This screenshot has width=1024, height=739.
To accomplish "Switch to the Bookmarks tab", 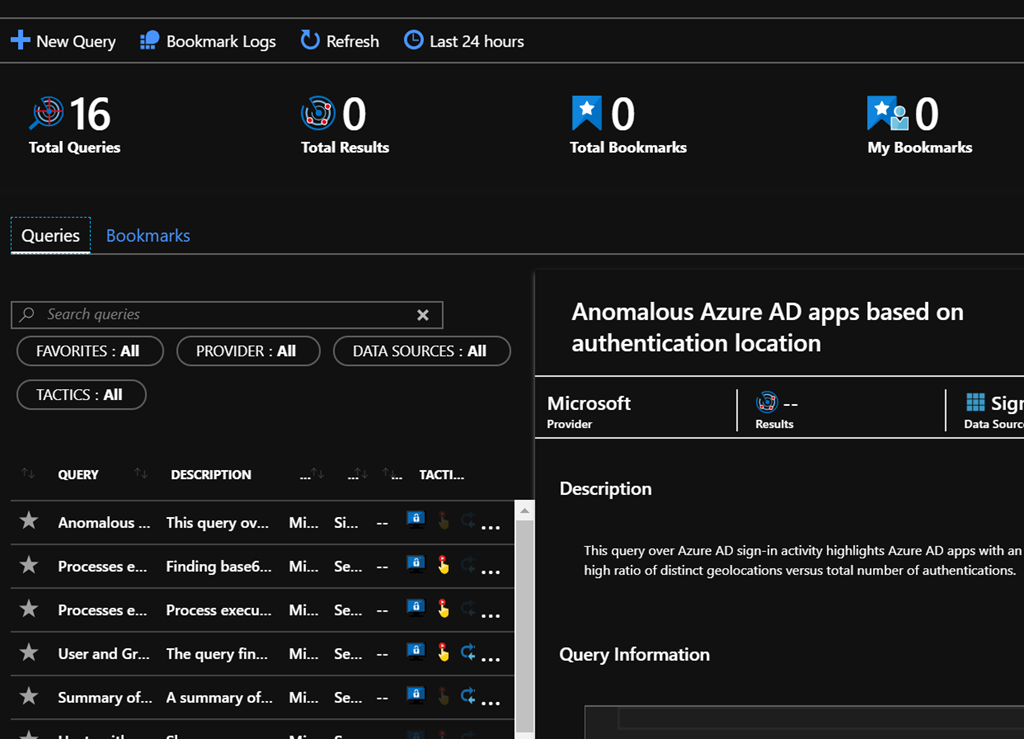I will pos(148,236).
